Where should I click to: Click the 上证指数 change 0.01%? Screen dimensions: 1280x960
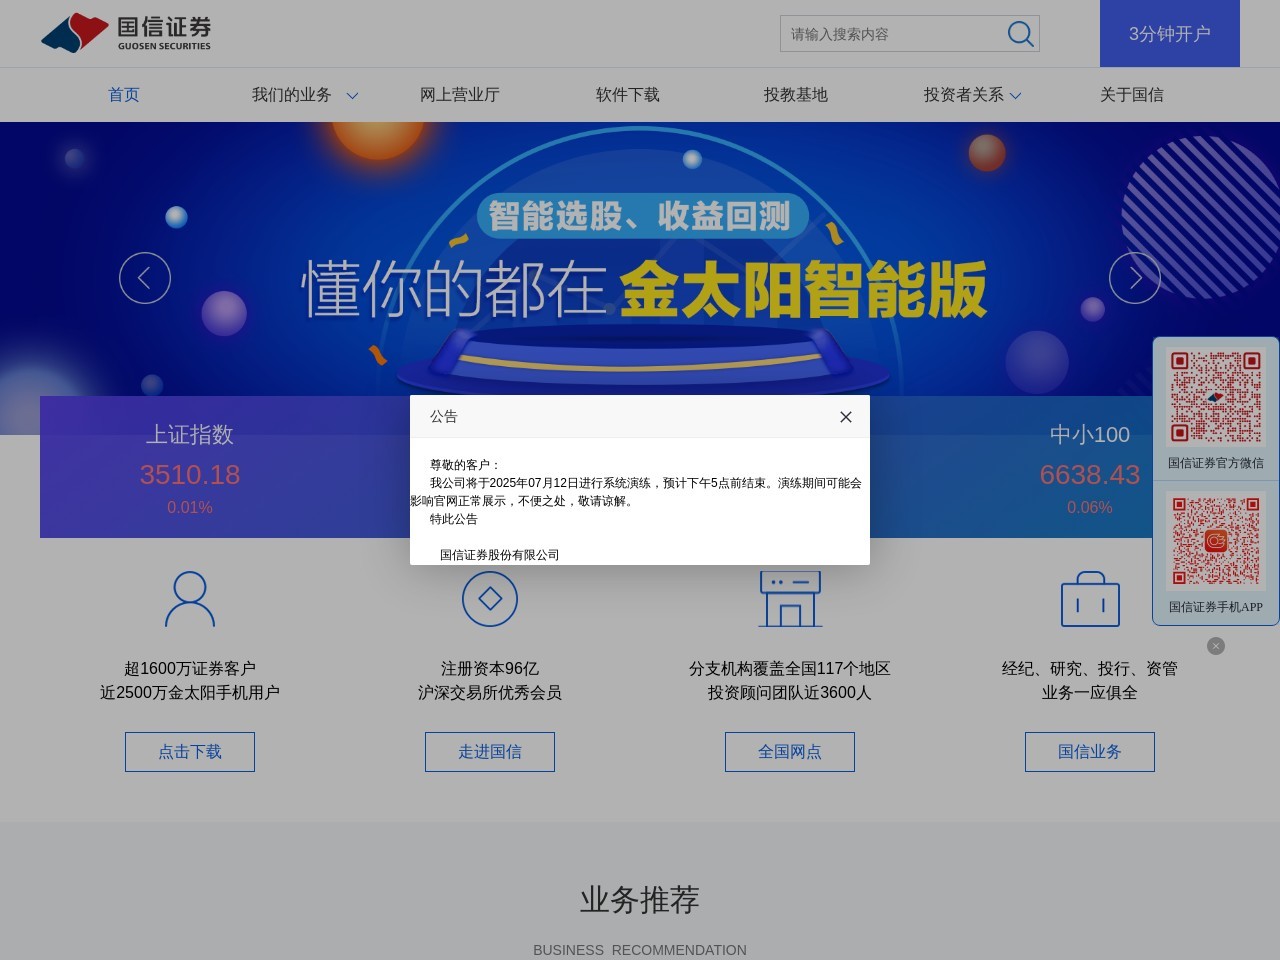190,508
